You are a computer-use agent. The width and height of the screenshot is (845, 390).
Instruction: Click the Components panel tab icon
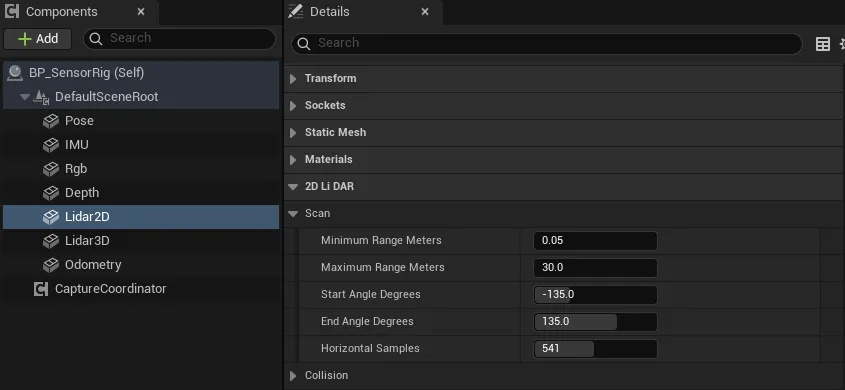point(12,11)
